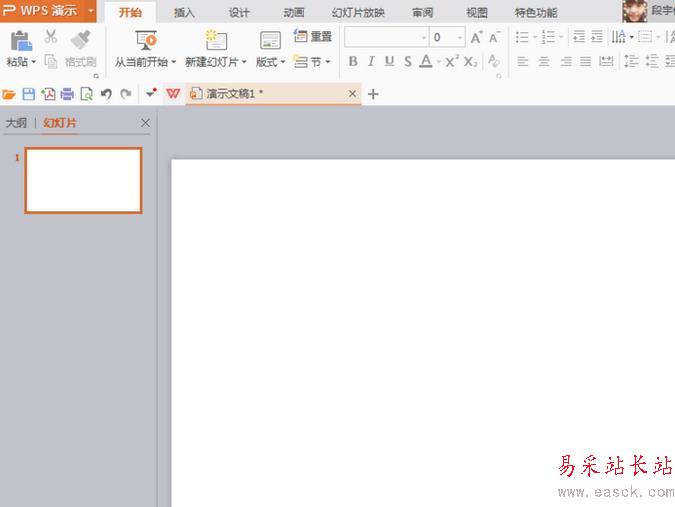
Task: Click the clear formatting icon
Action: tap(494, 61)
